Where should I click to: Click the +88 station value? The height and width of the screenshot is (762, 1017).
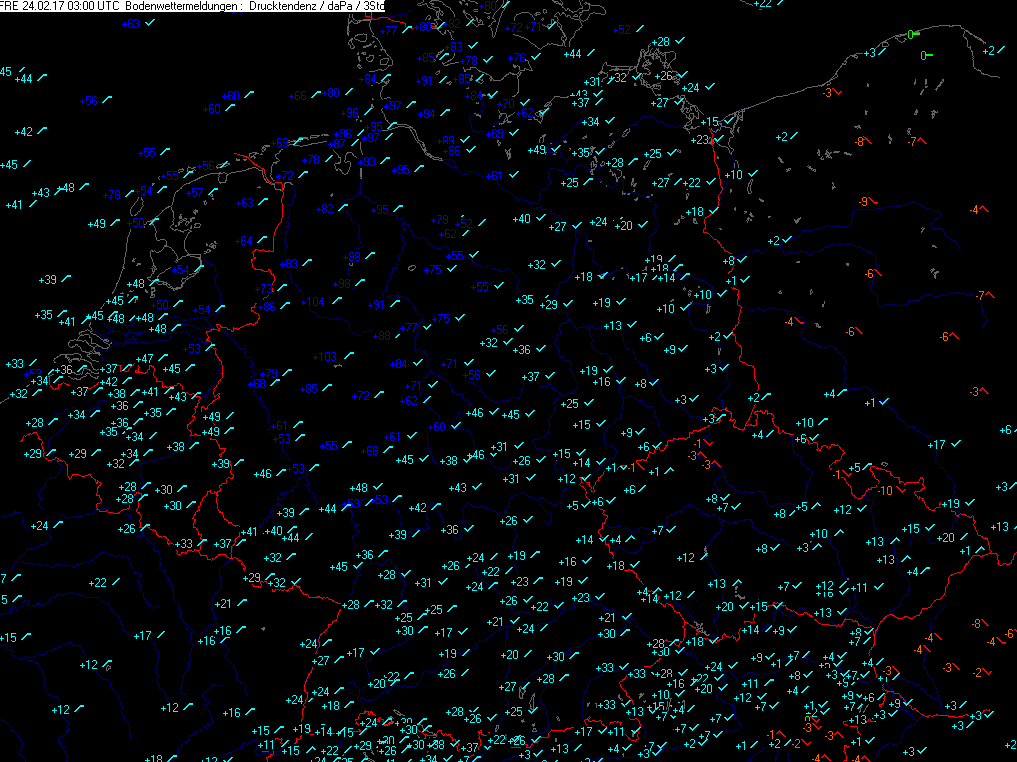point(381,336)
